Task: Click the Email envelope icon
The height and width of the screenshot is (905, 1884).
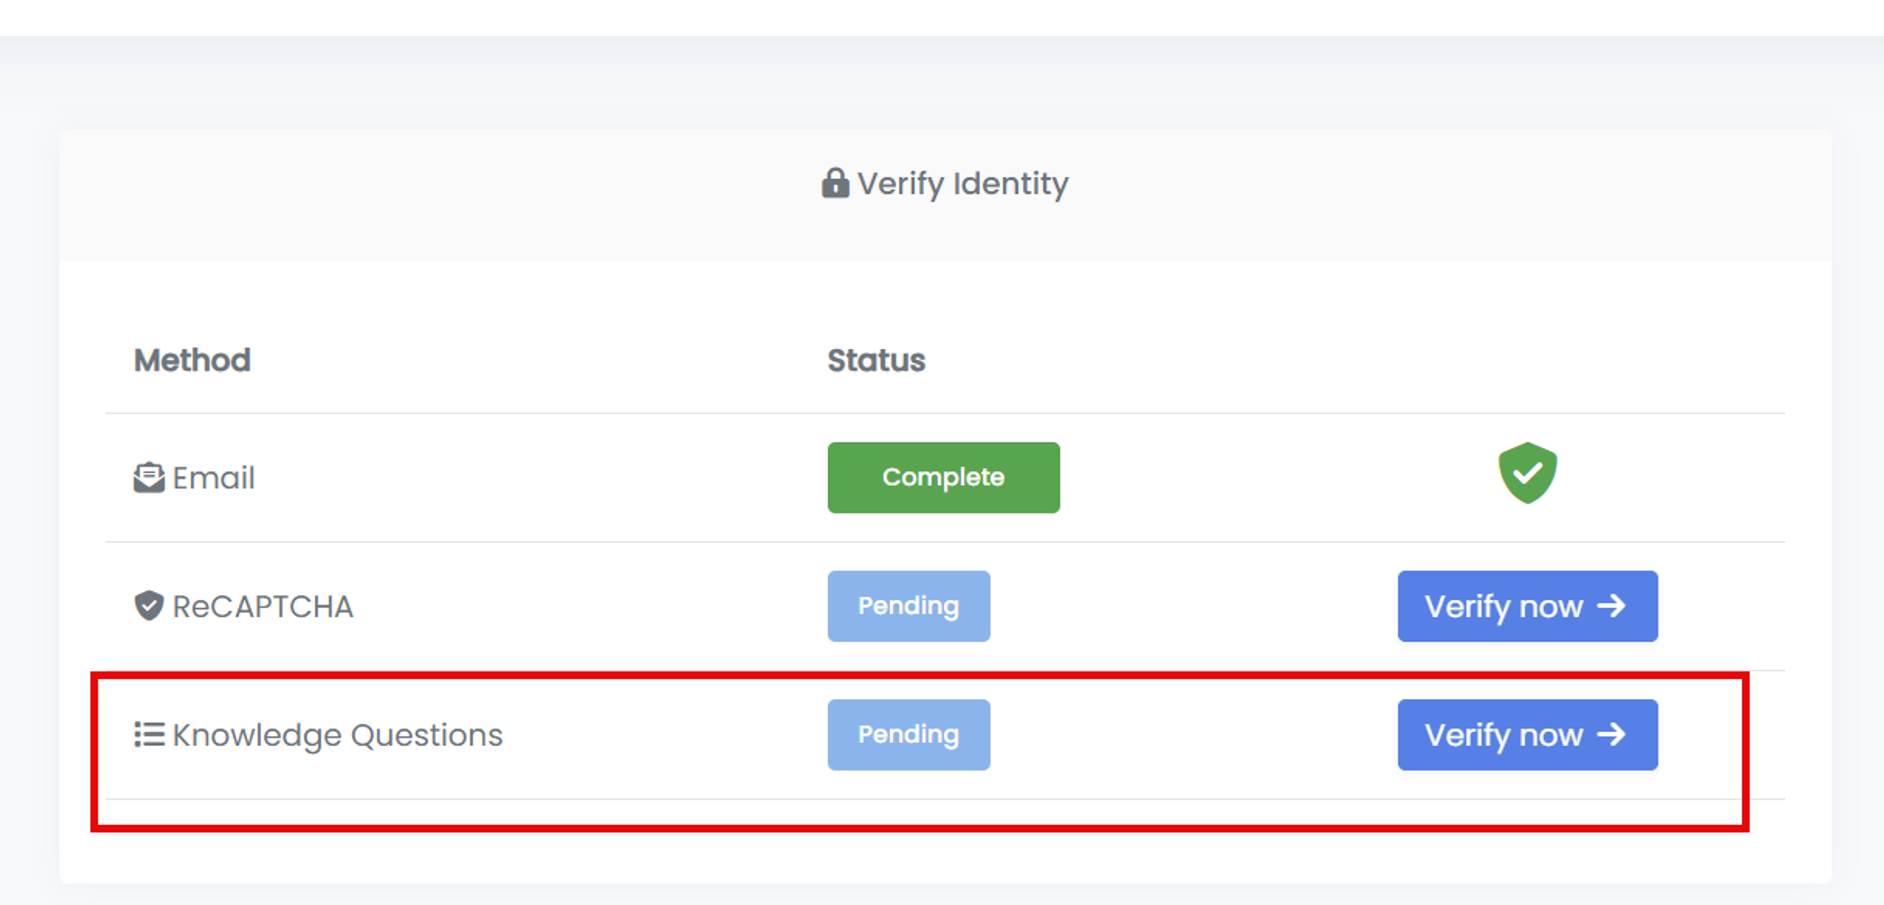Action: (149, 478)
